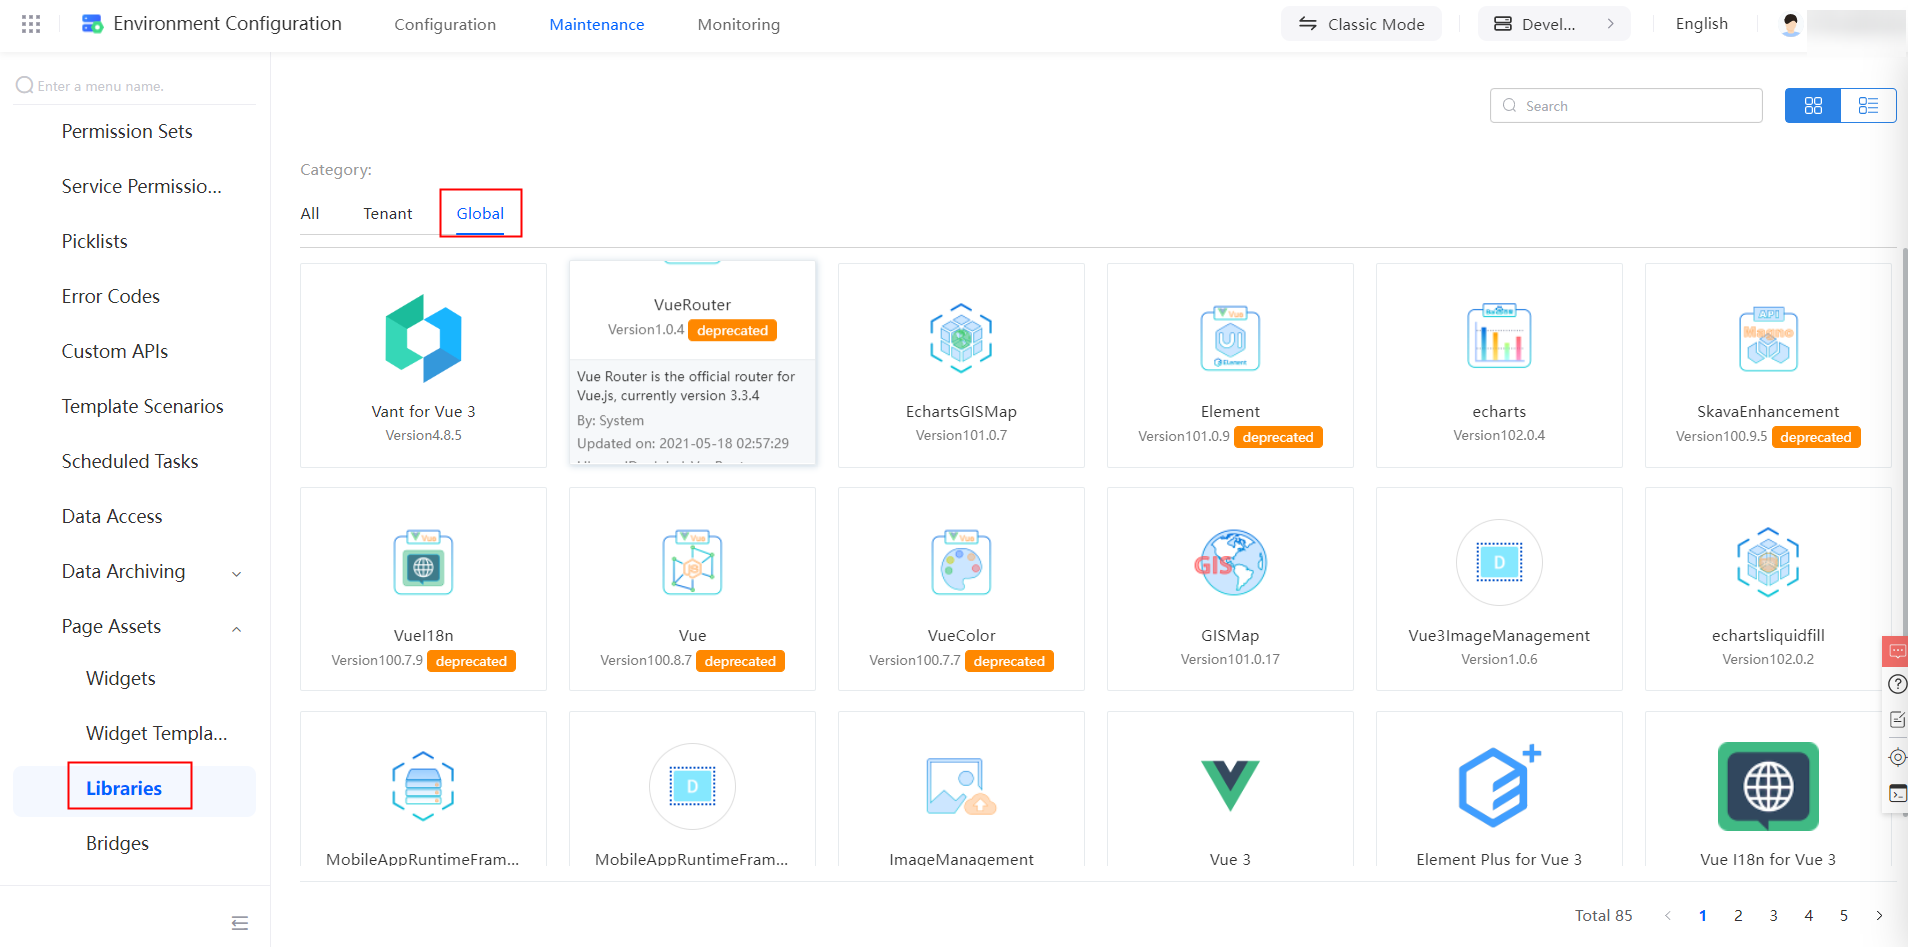Image resolution: width=1908 pixels, height=947 pixels.
Task: Open the Maintenance top menu
Action: [x=597, y=24]
